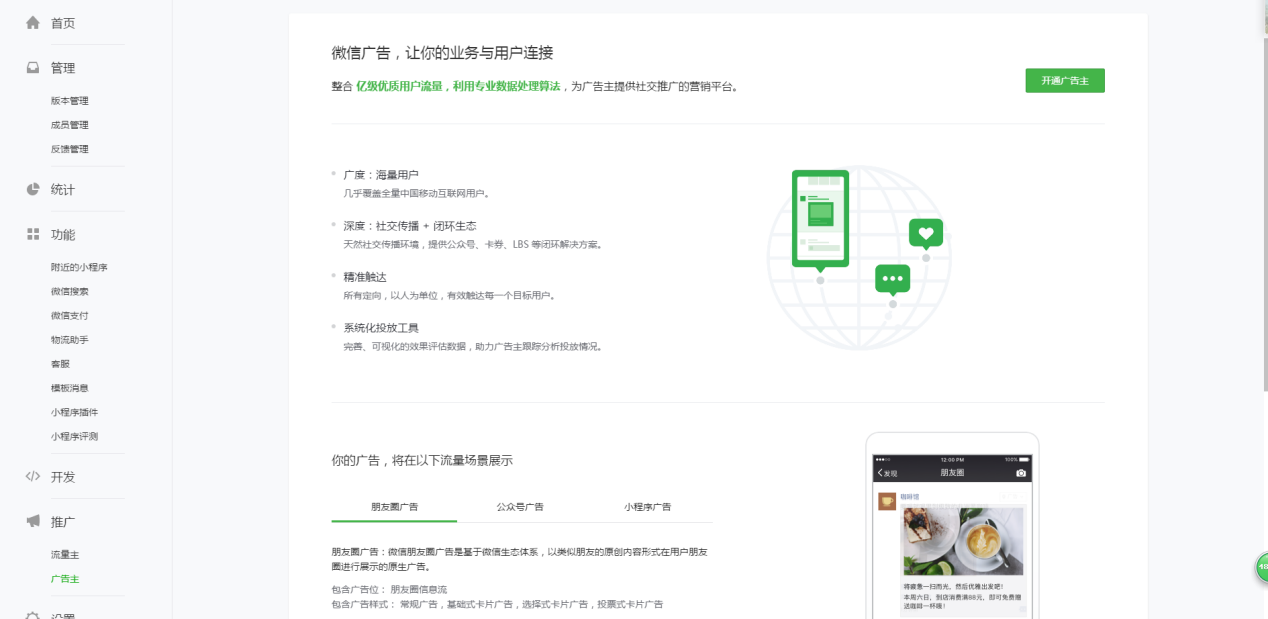Select the green 广告主 sidebar item
1268x619 pixels.
[x=65, y=578]
